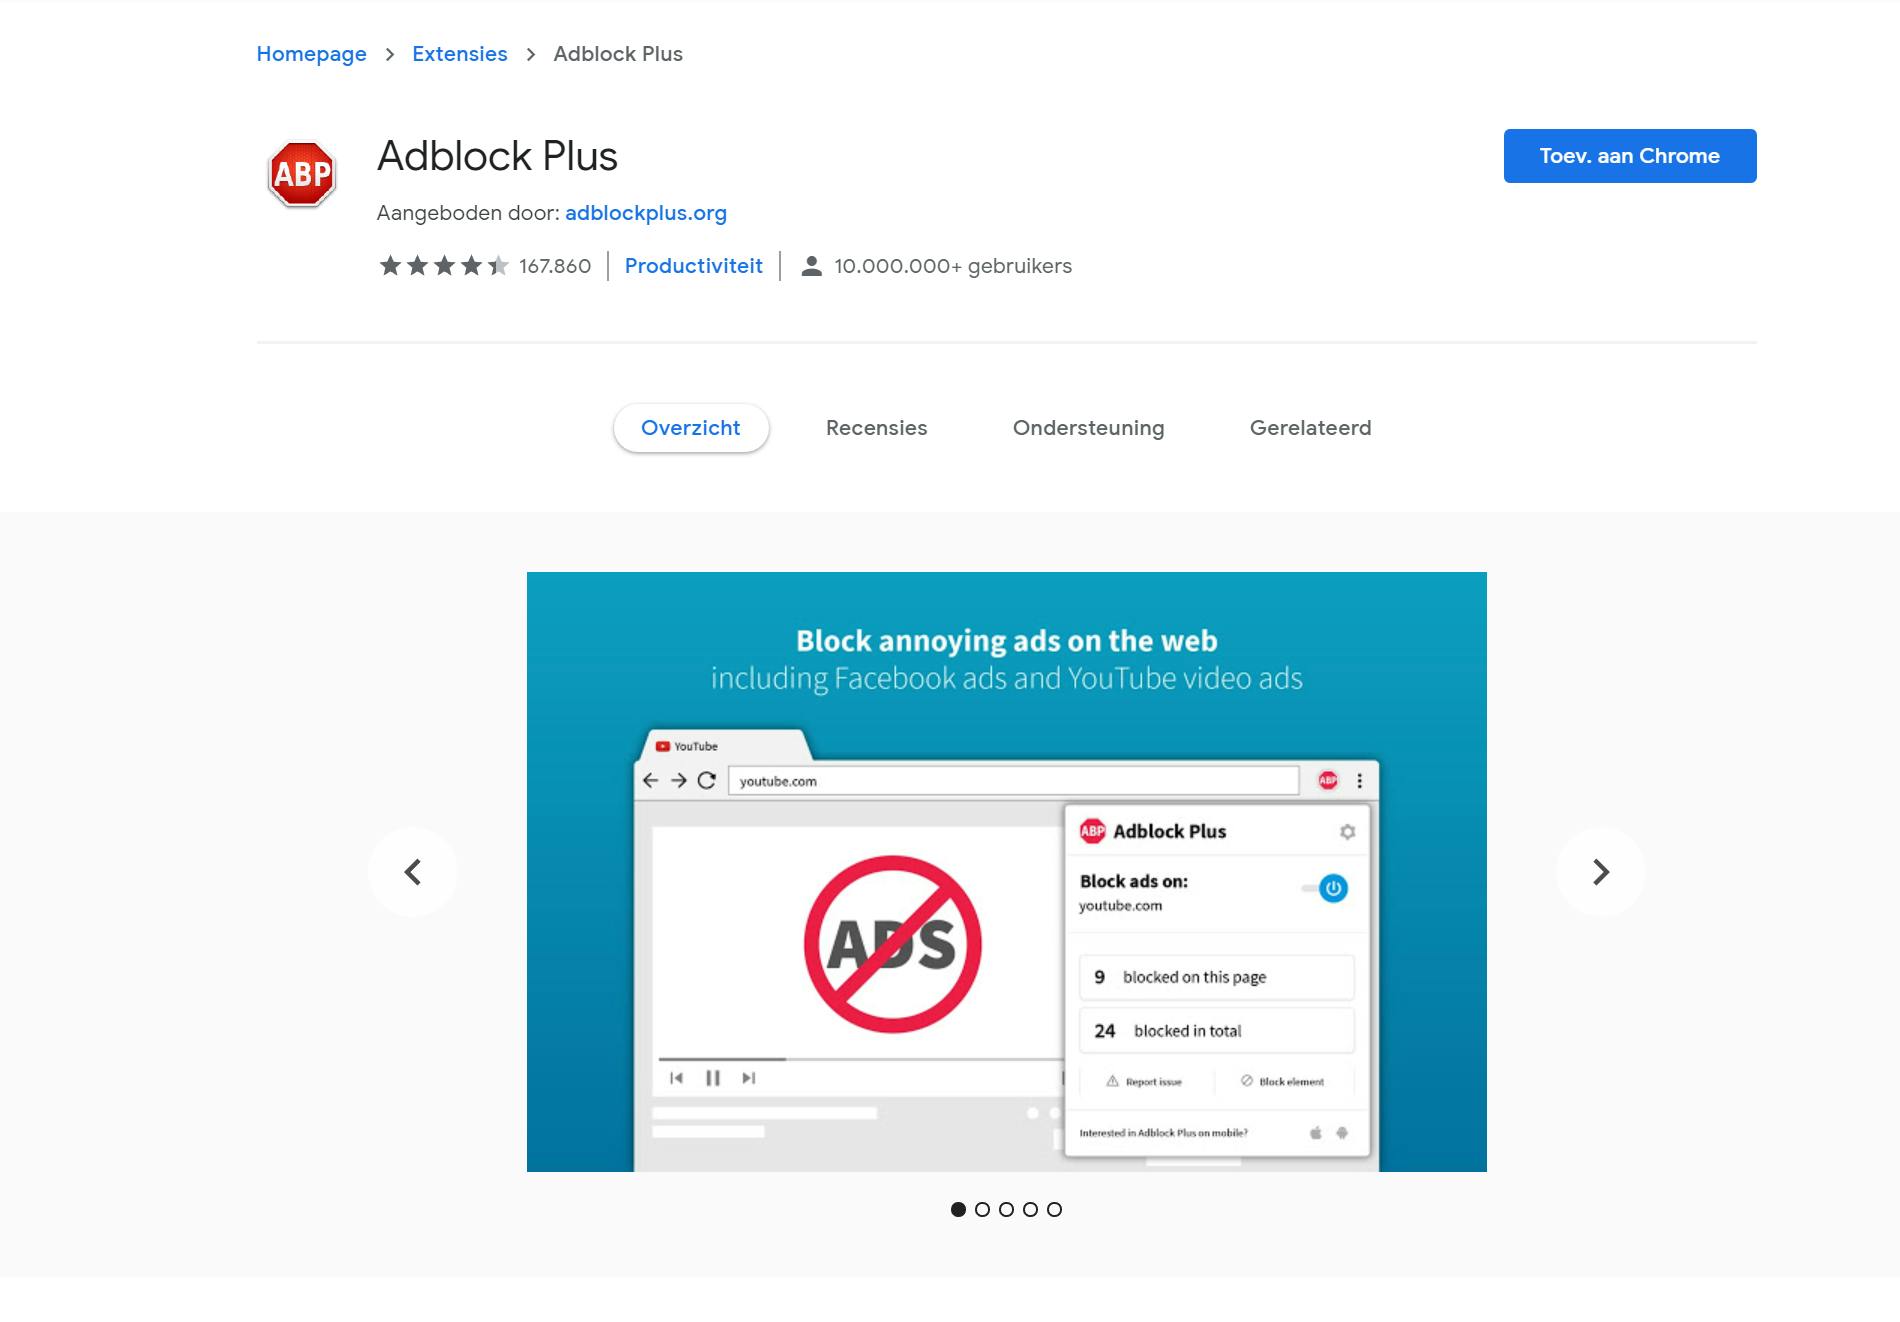This screenshot has height=1322, width=1900.
Task: Click the ABP icon in preview toolbar
Action: (1327, 781)
